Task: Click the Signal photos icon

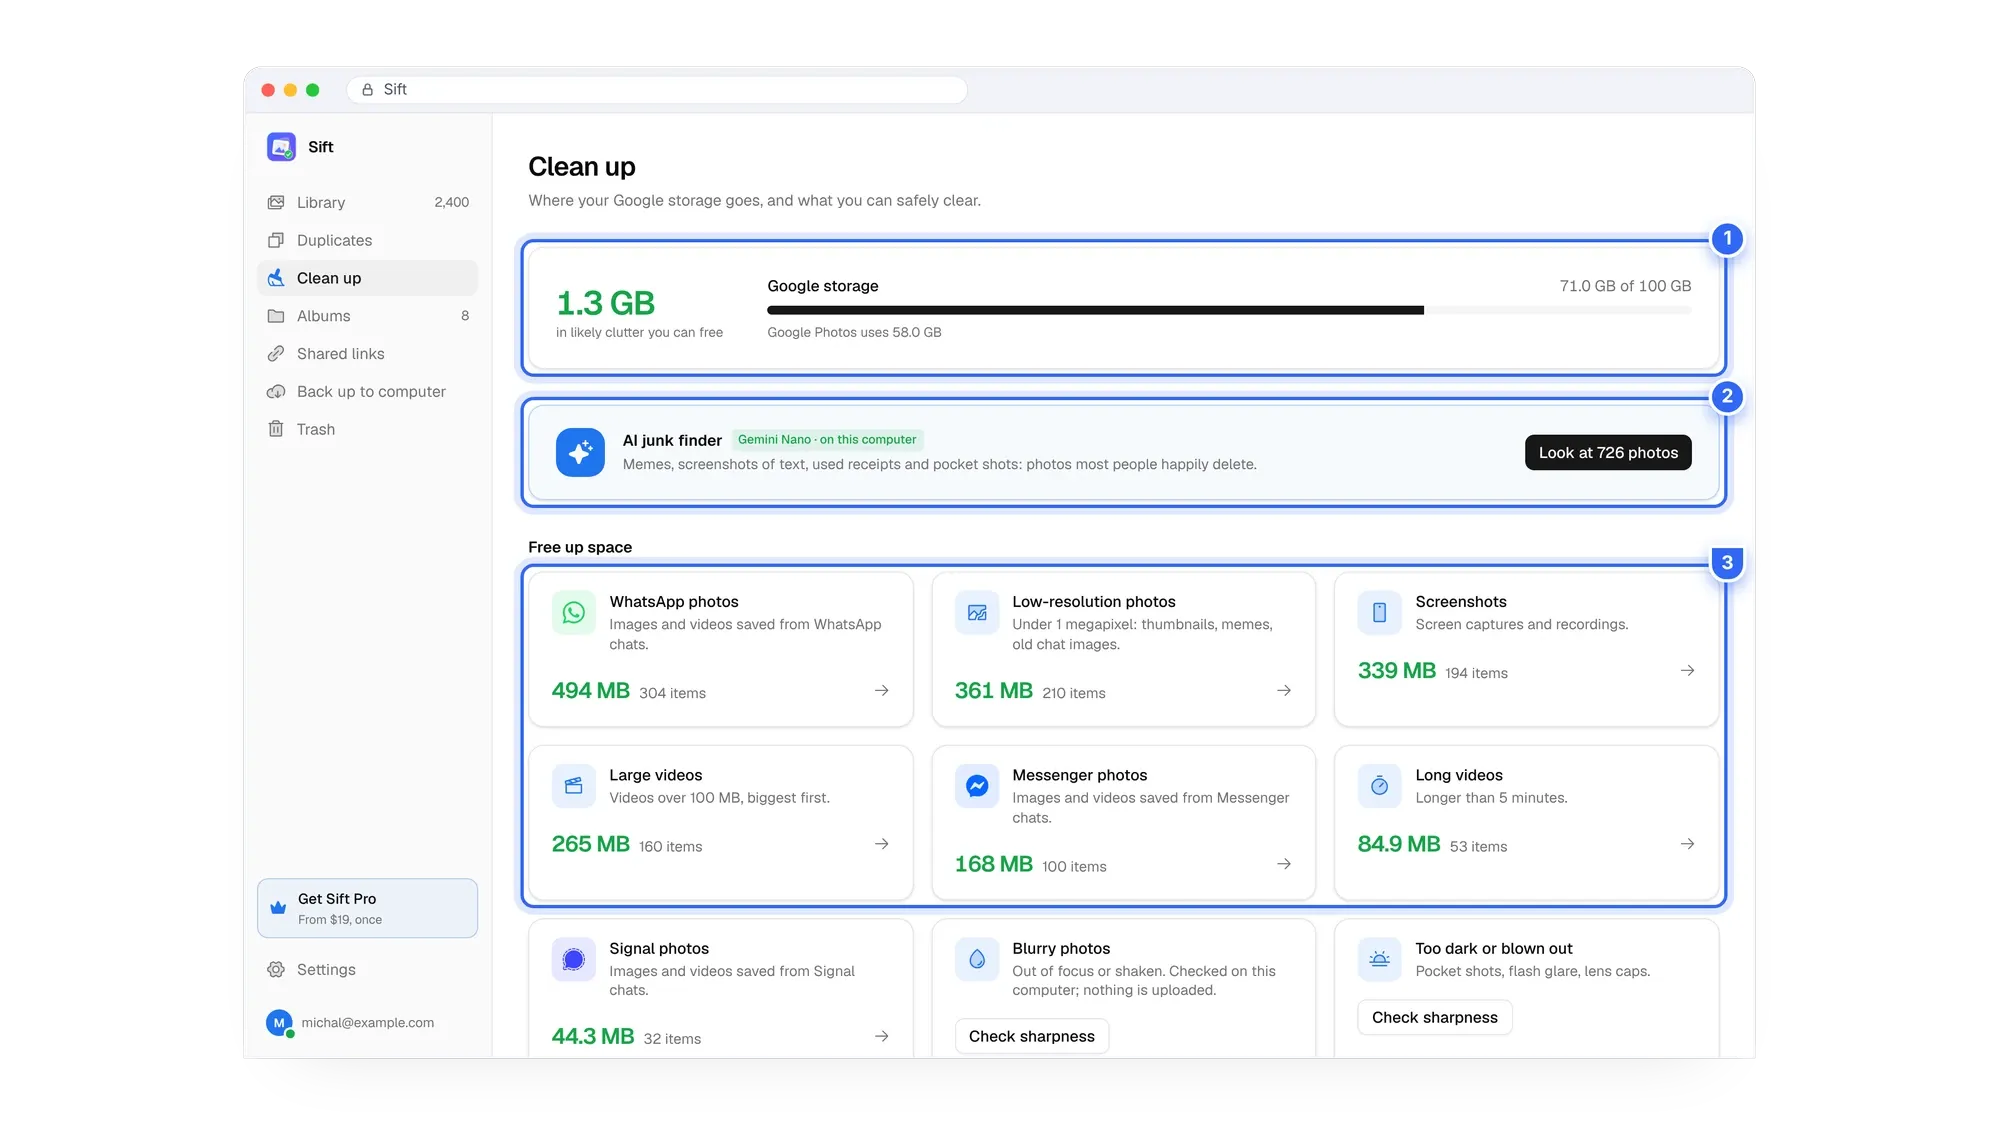Action: coord(574,959)
